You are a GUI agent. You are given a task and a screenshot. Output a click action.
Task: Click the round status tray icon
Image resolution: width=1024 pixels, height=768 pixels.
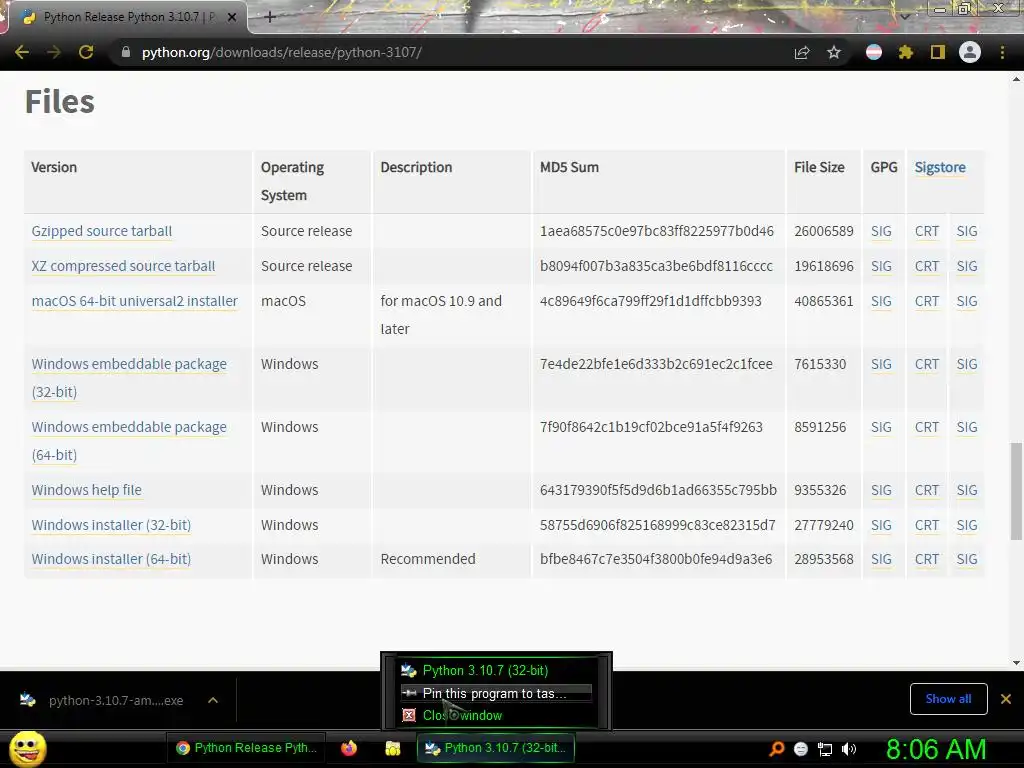point(801,749)
